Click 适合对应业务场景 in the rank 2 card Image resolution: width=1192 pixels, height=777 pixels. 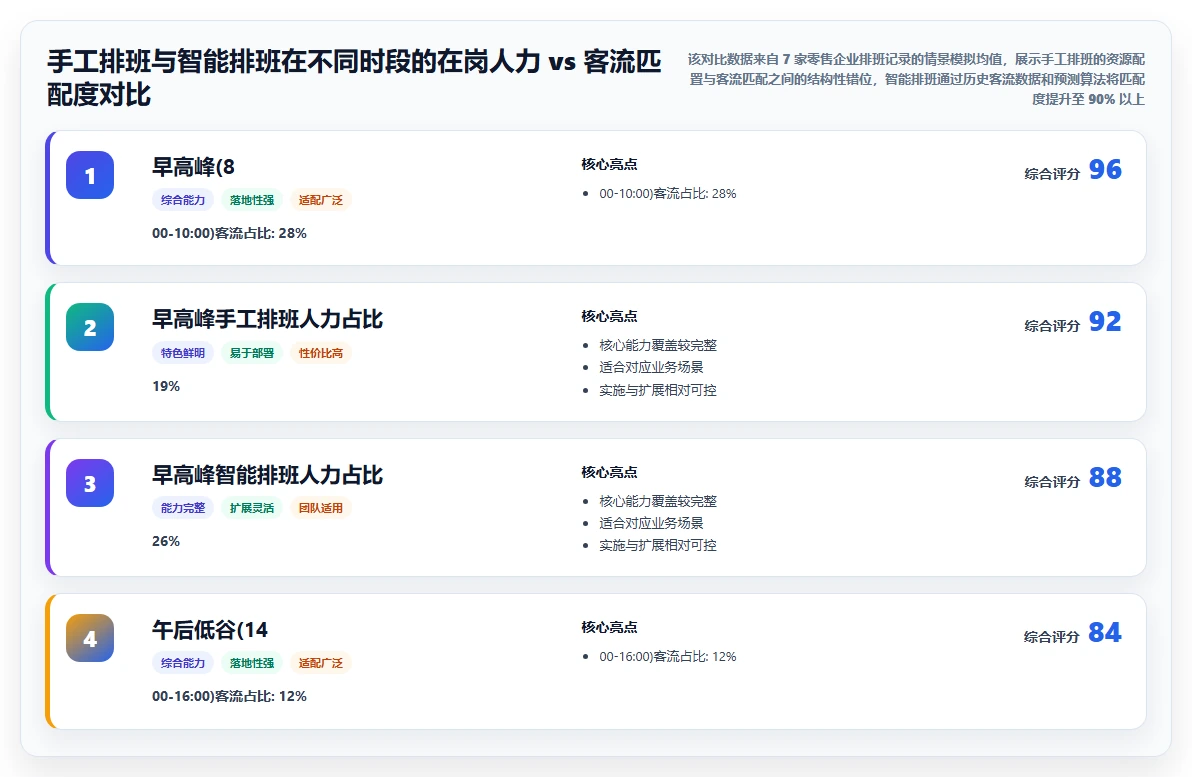[x=651, y=367]
